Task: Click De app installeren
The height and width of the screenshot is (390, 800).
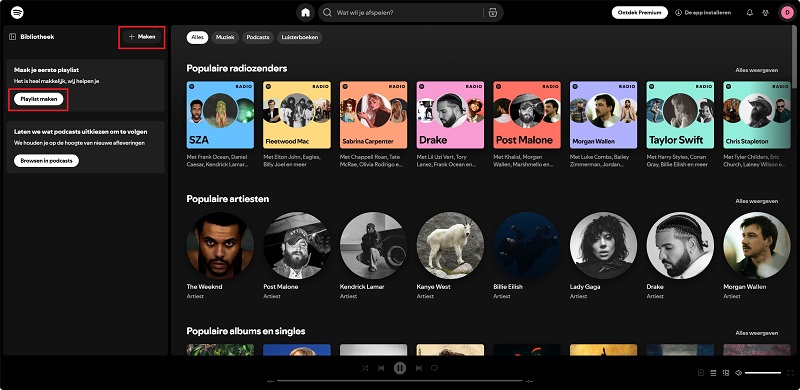Action: click(x=703, y=13)
